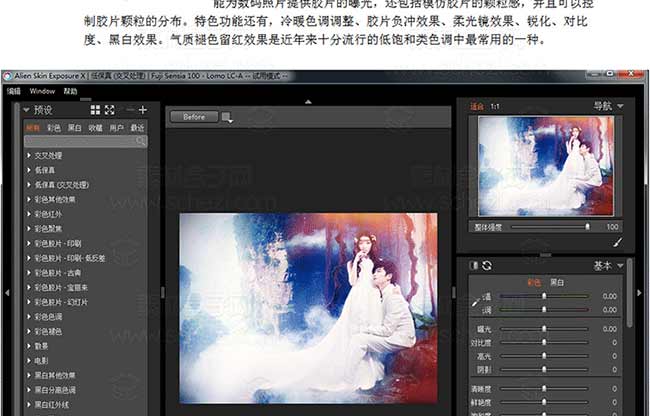Screen dimensions: 650x416
Task: Switch to the 用户 presets tab
Action: (116, 128)
